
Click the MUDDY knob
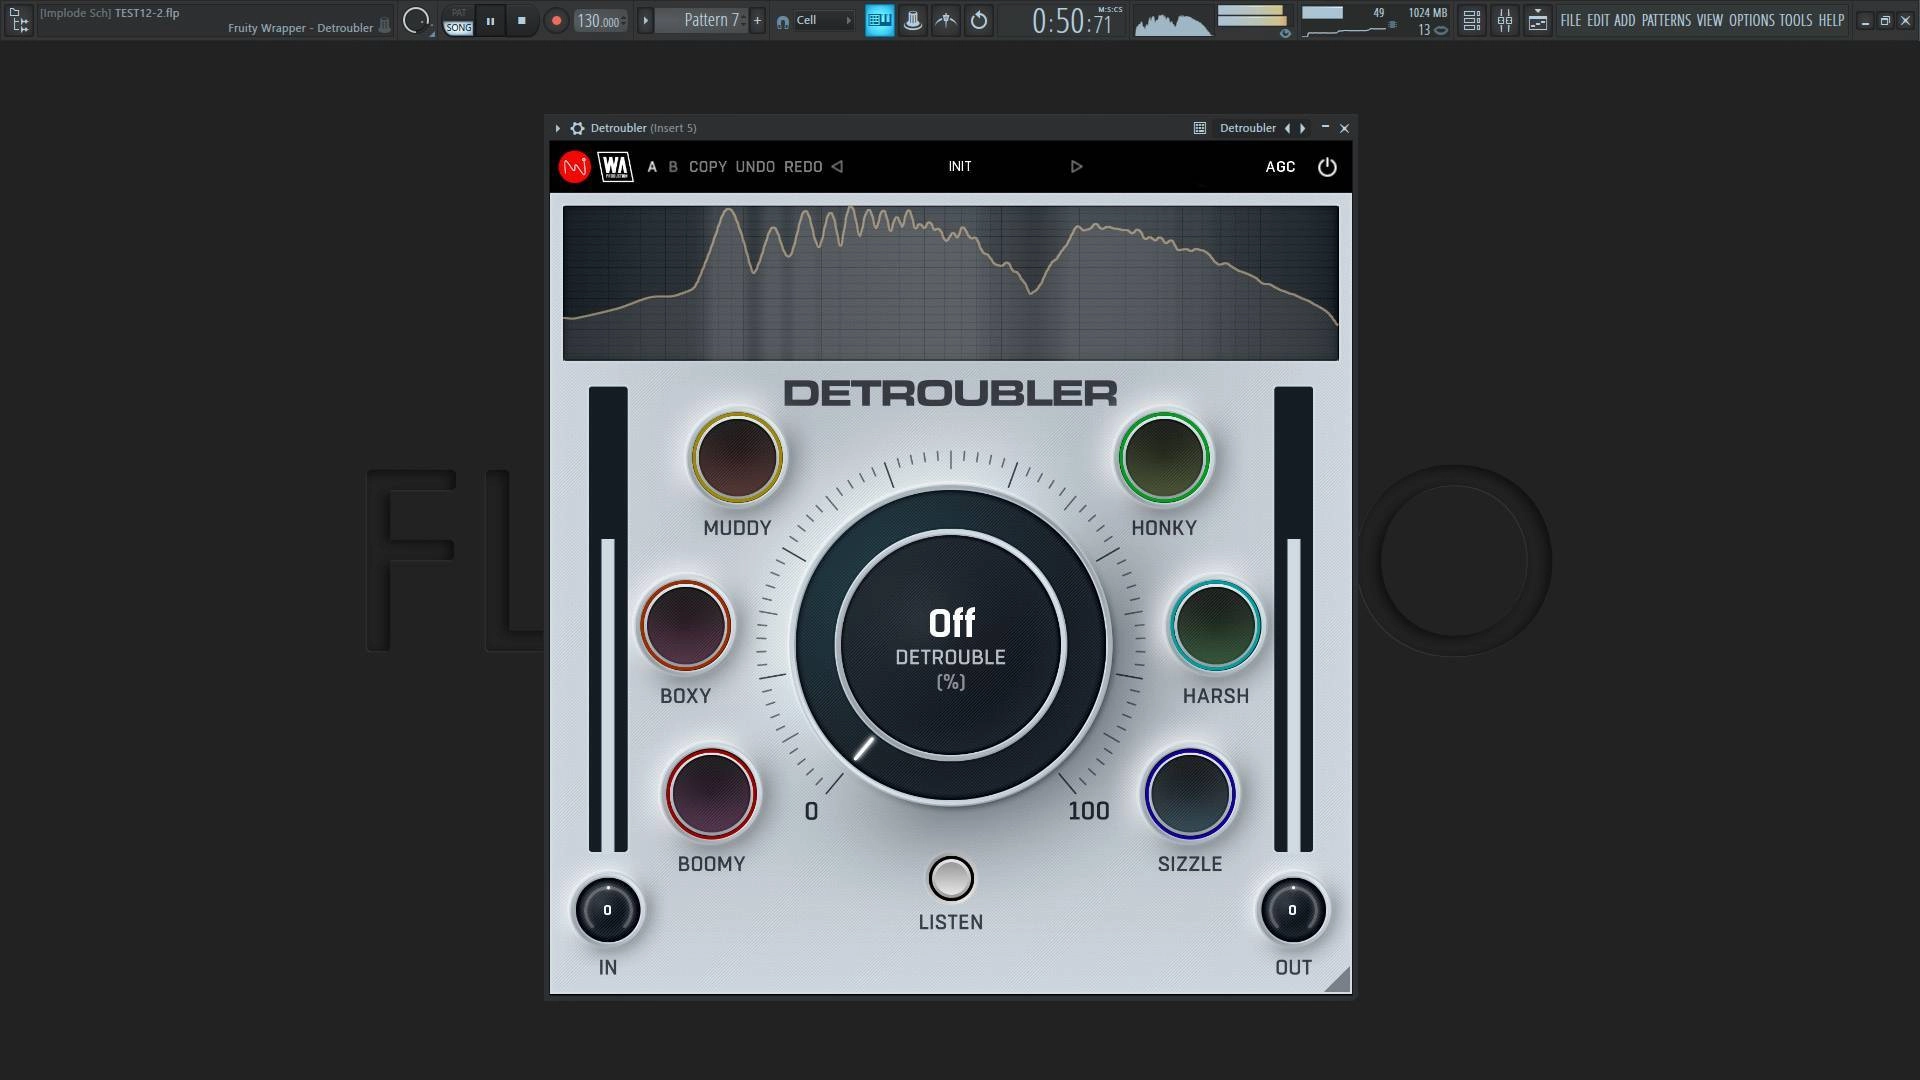click(737, 458)
